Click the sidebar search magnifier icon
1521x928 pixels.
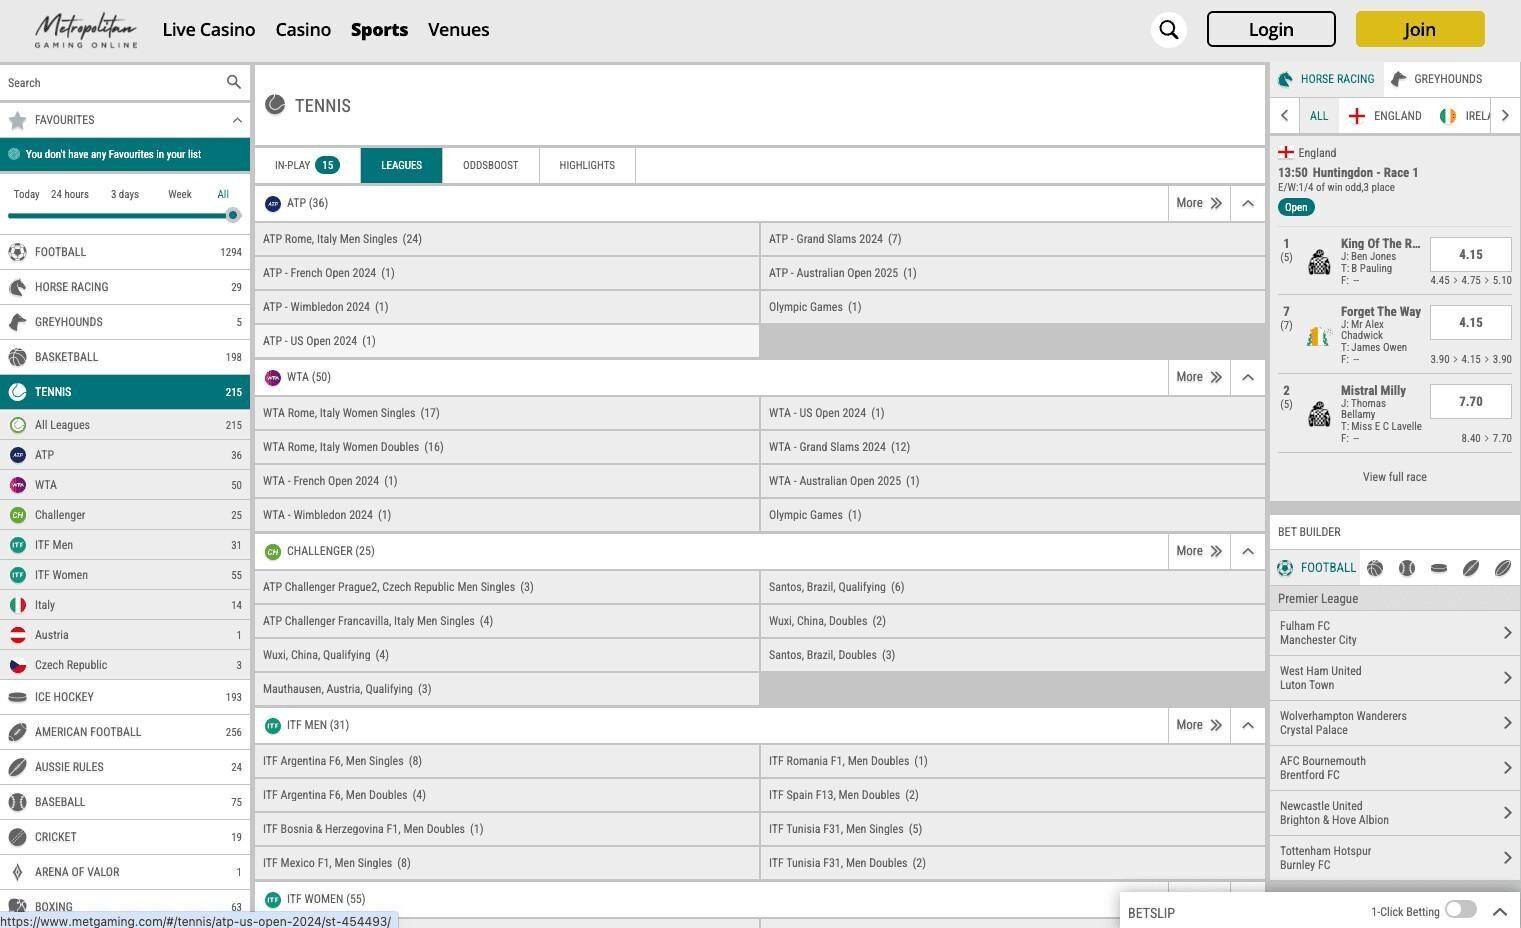click(233, 82)
